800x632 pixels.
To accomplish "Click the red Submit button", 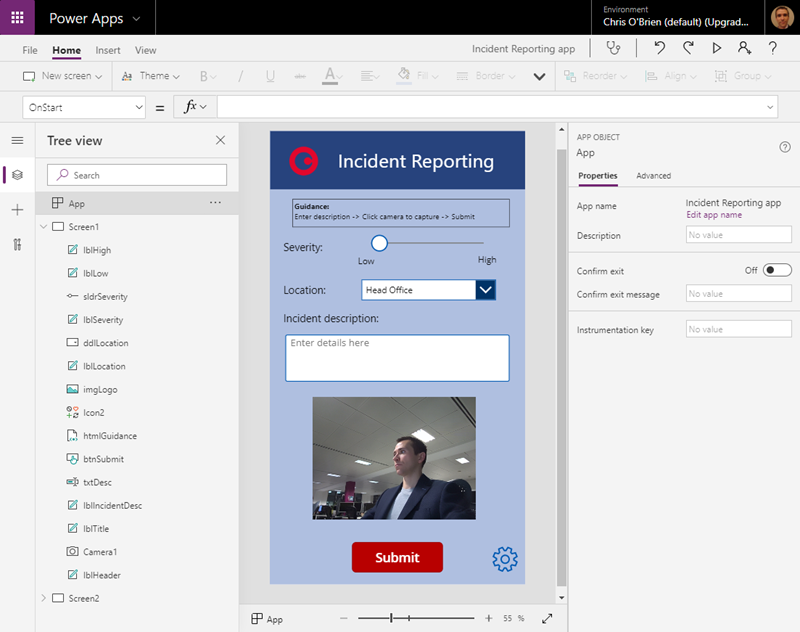I will 397,557.
